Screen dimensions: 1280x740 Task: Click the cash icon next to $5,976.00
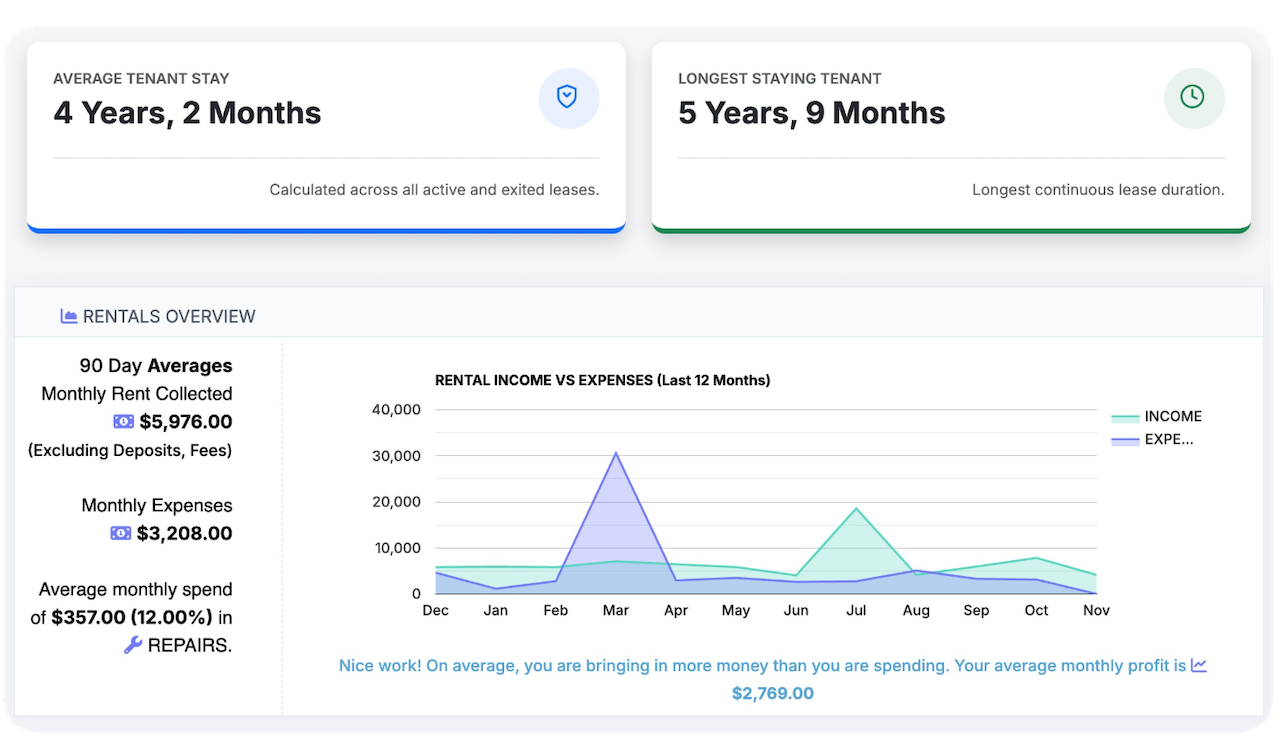122,421
